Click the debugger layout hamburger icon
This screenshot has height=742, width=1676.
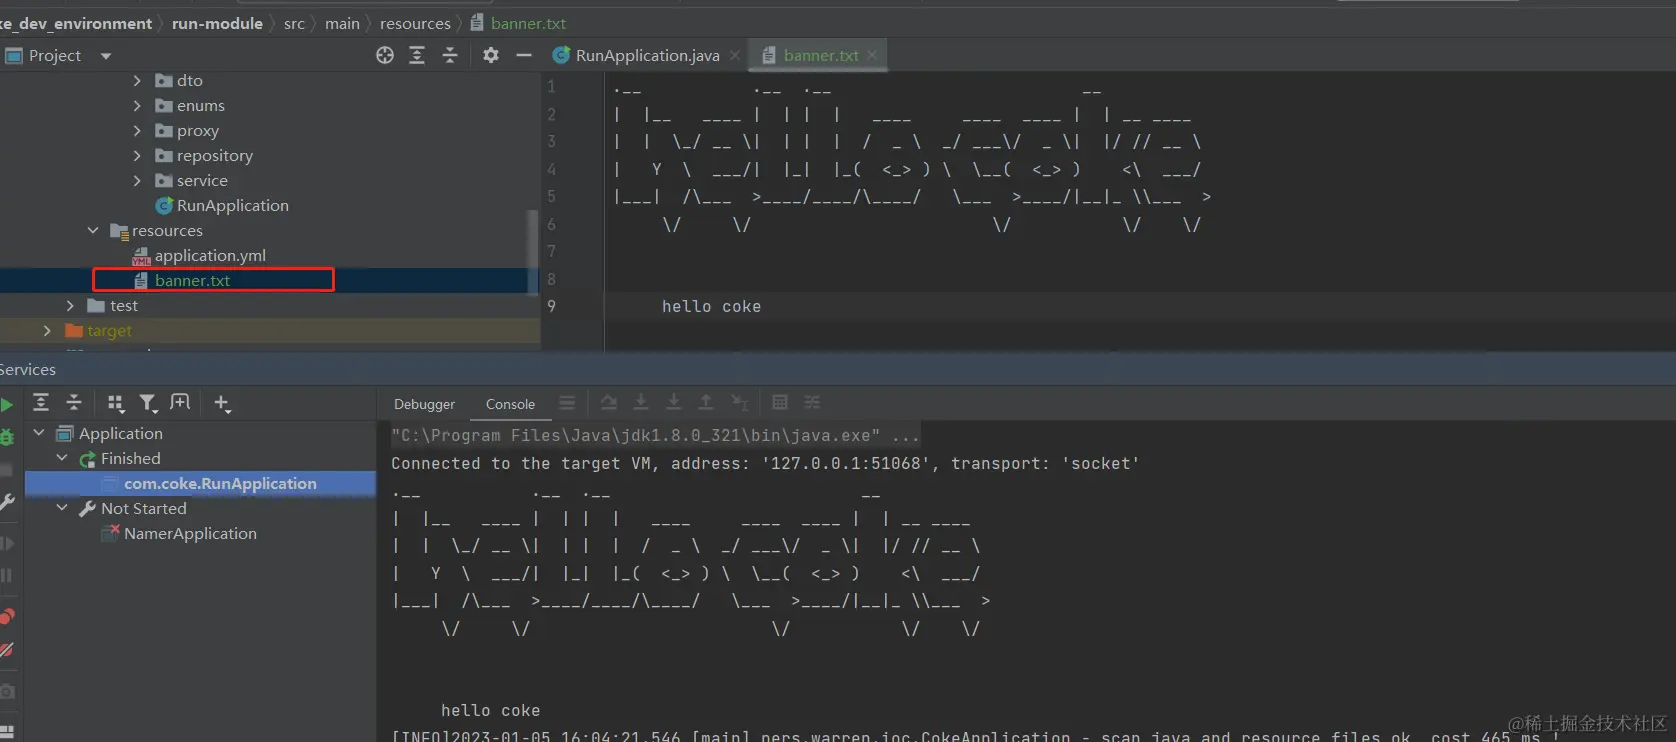567,402
